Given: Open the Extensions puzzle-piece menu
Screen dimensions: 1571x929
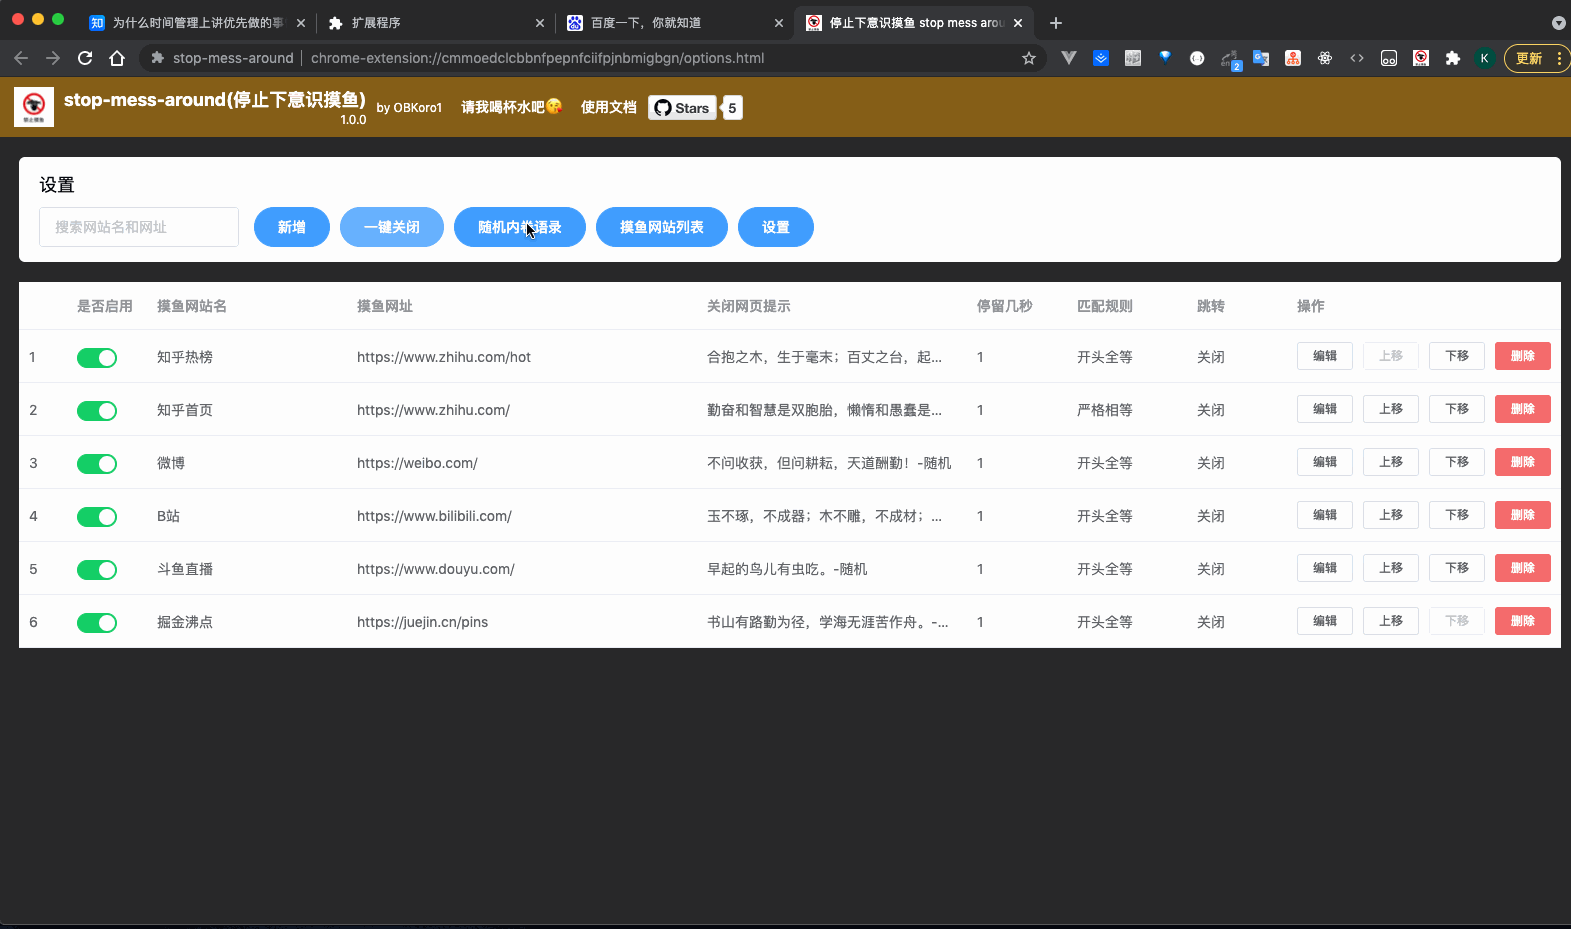Looking at the screenshot, I should click(x=1453, y=58).
